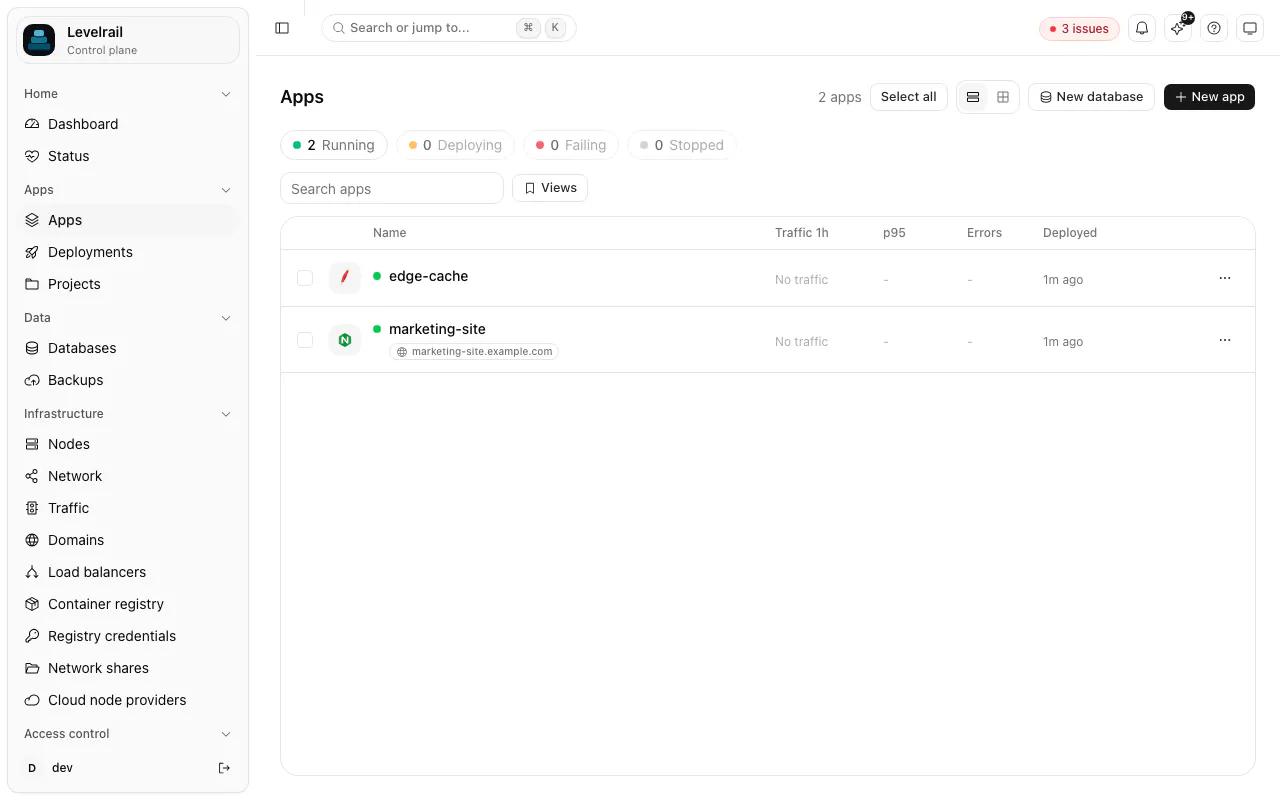The height and width of the screenshot is (800, 1280).
Task: Collapse the Data sidebar section
Action: coord(226,318)
